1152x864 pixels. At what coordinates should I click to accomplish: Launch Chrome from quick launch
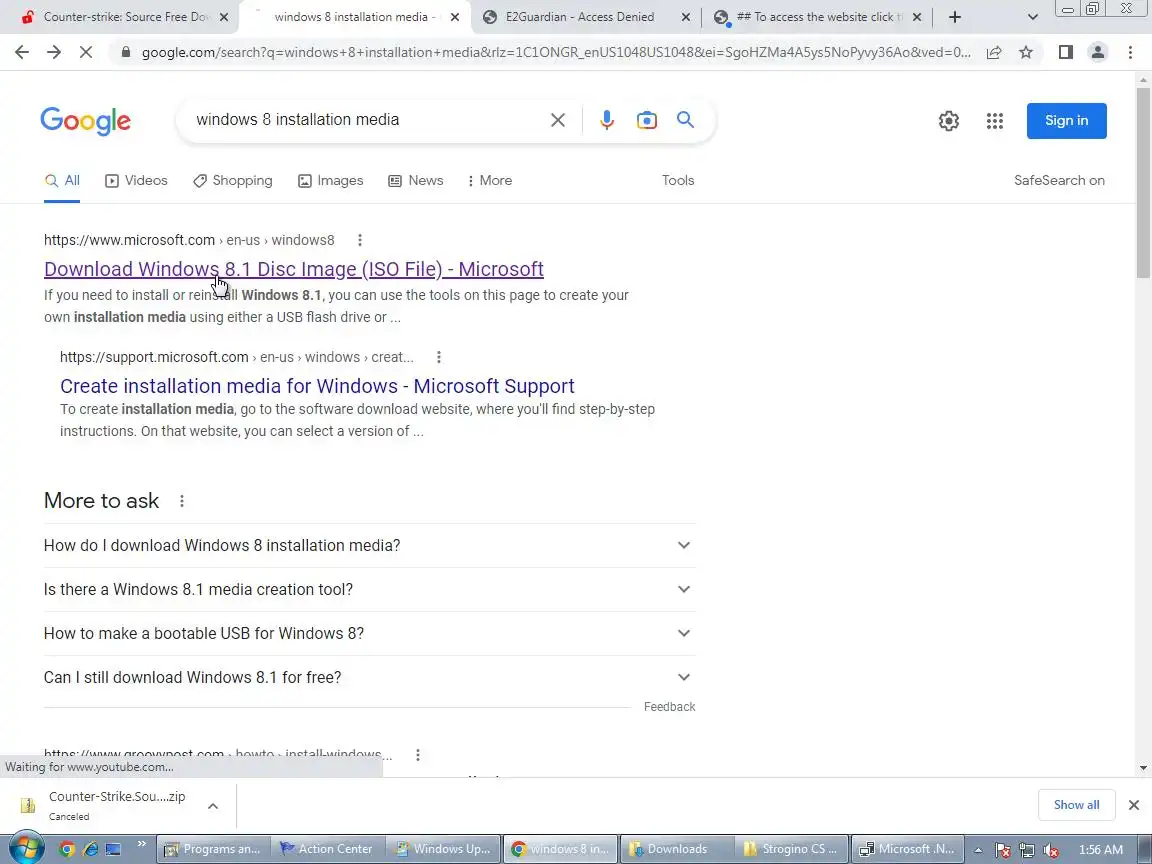[66, 849]
